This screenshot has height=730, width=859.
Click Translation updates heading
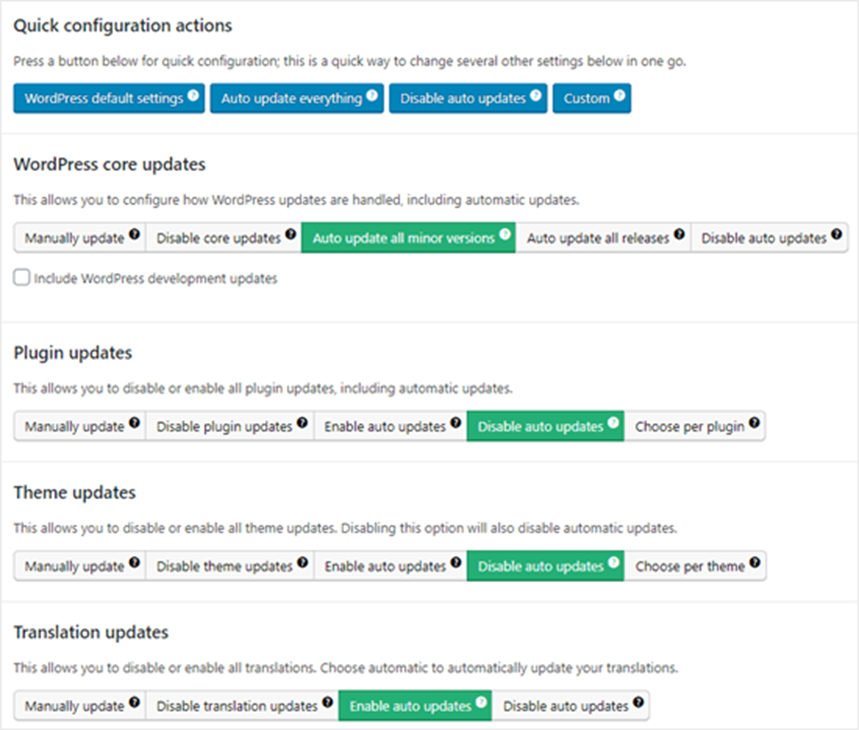point(91,632)
